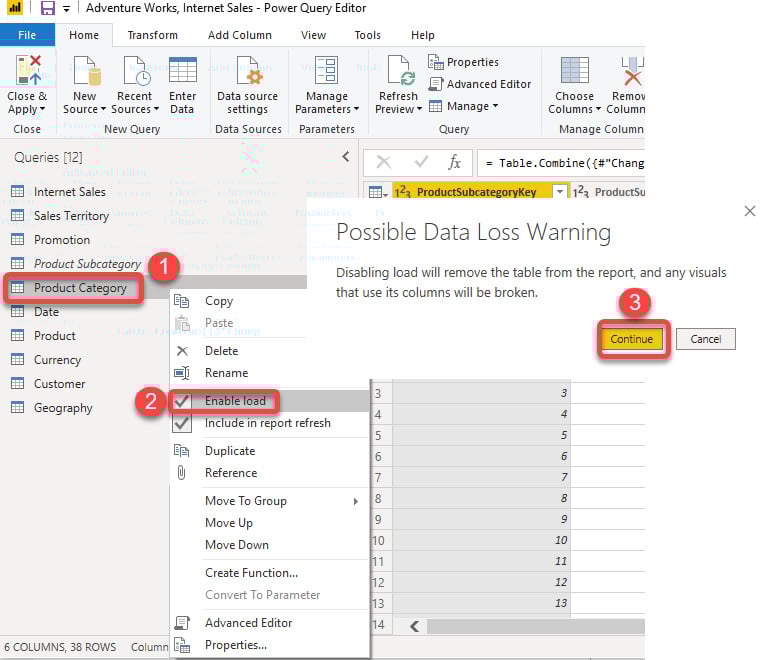Select ProductSubcategoryKey column header
Screen dimensions: 762x660
[476, 192]
